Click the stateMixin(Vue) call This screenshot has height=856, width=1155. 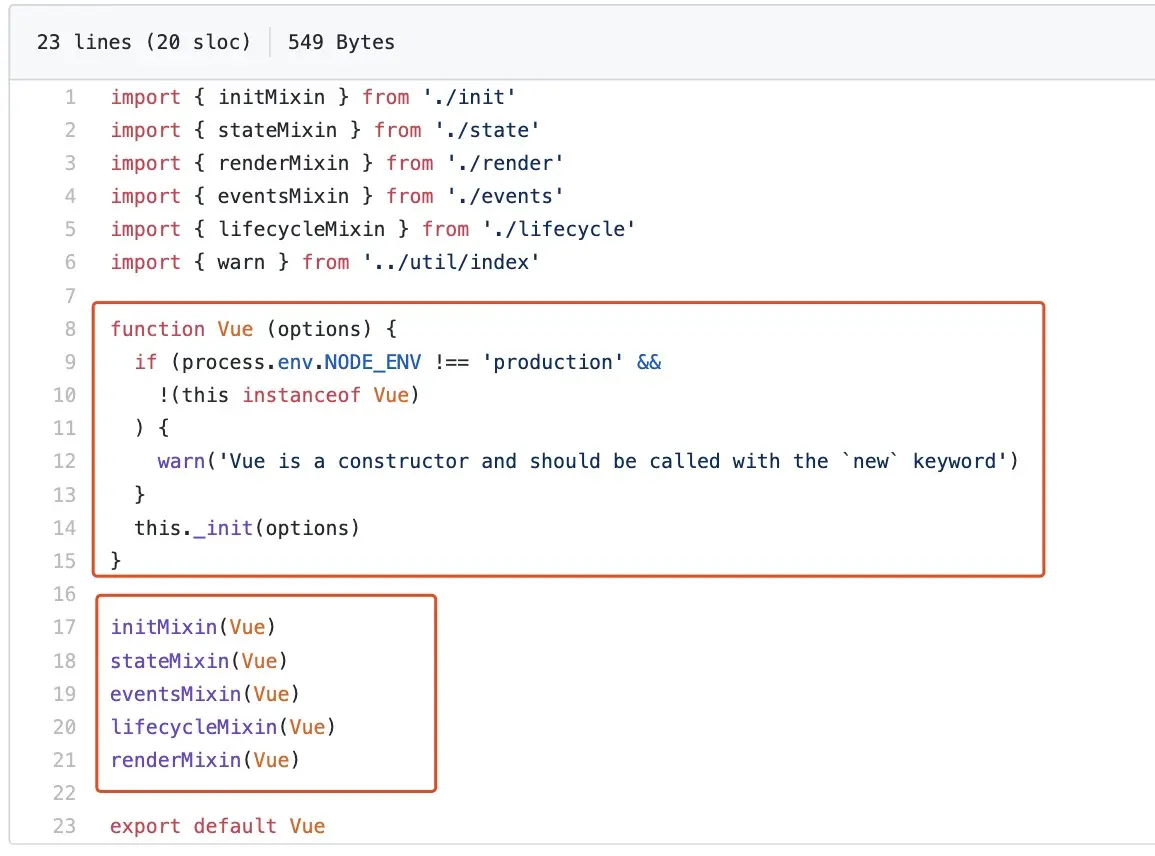[x=198, y=660]
